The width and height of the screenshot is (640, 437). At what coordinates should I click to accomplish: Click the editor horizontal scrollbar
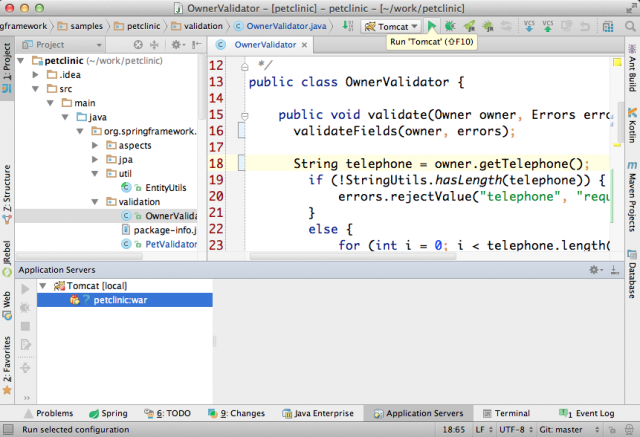(353, 257)
